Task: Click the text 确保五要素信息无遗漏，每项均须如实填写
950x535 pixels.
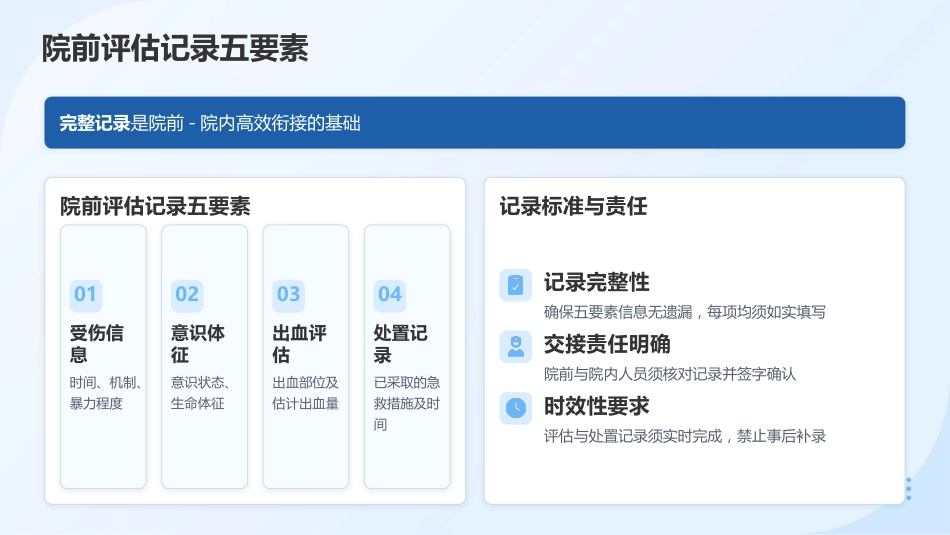Action: click(685, 312)
